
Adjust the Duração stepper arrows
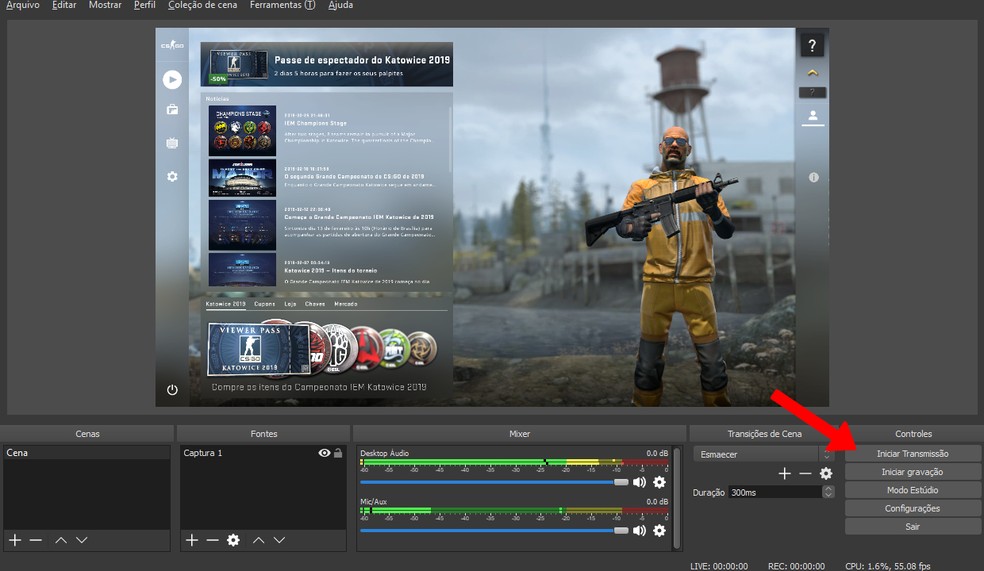click(828, 492)
